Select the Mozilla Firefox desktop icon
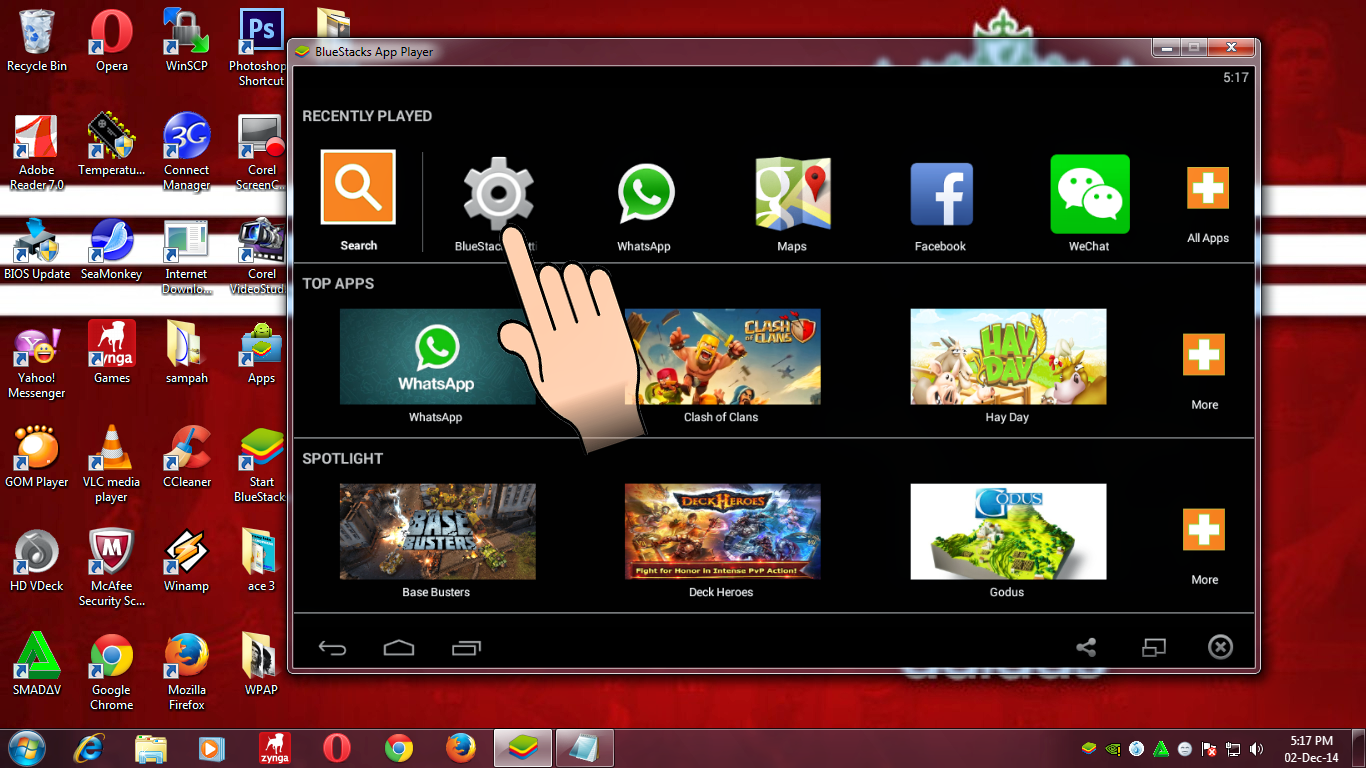The height and width of the screenshot is (768, 1366). [x=186, y=672]
